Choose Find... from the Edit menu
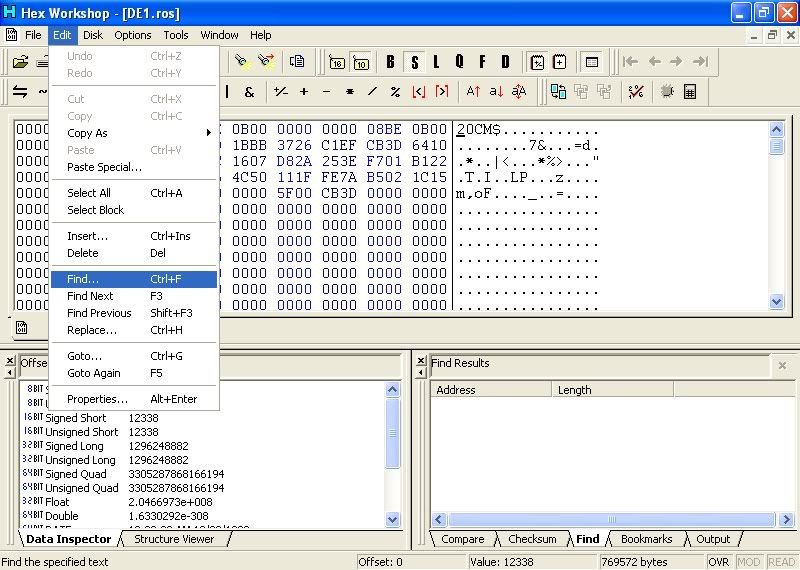Screen dimensions: 800x570 tap(134, 279)
